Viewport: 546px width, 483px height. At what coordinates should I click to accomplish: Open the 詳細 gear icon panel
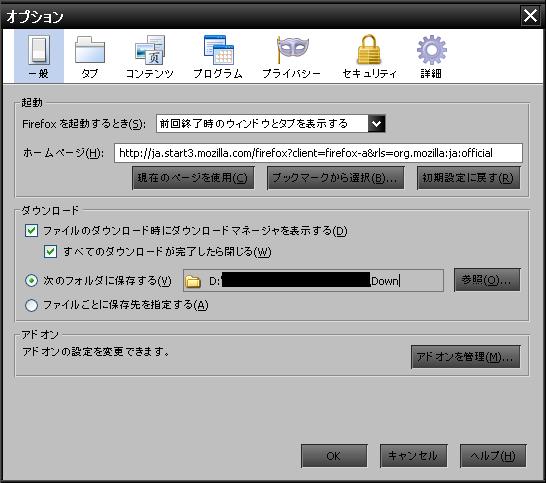point(431,56)
